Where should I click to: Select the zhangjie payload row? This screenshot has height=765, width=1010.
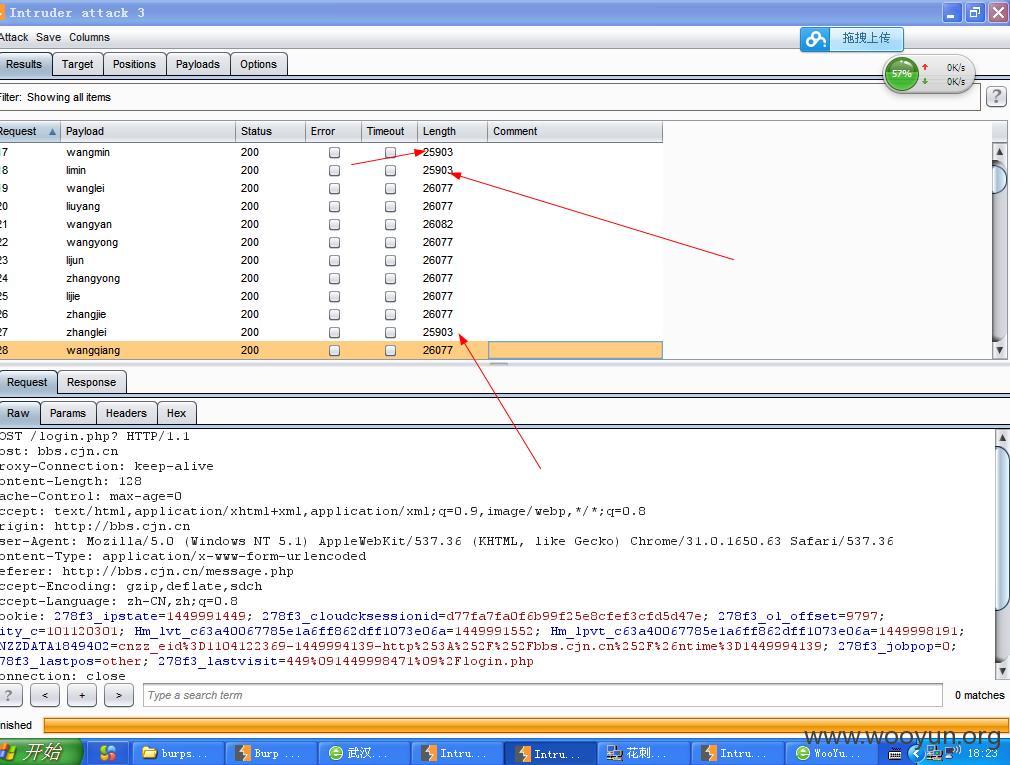[x=331, y=314]
